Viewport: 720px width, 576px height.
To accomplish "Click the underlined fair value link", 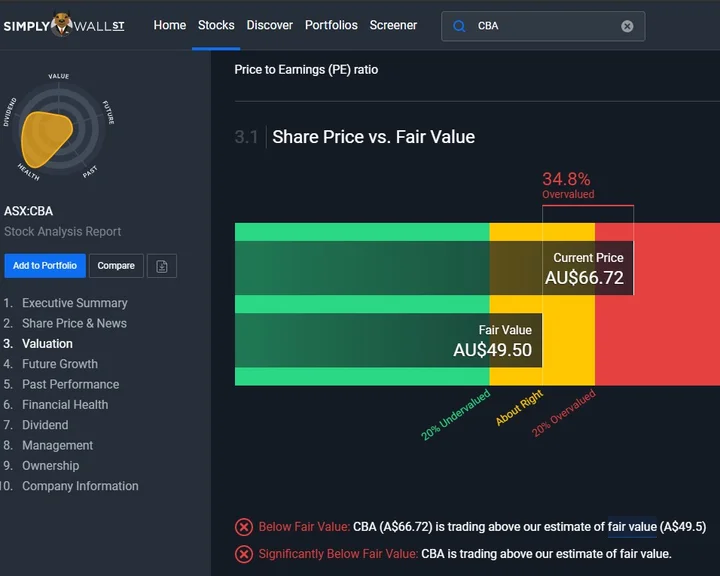I will click(632, 527).
